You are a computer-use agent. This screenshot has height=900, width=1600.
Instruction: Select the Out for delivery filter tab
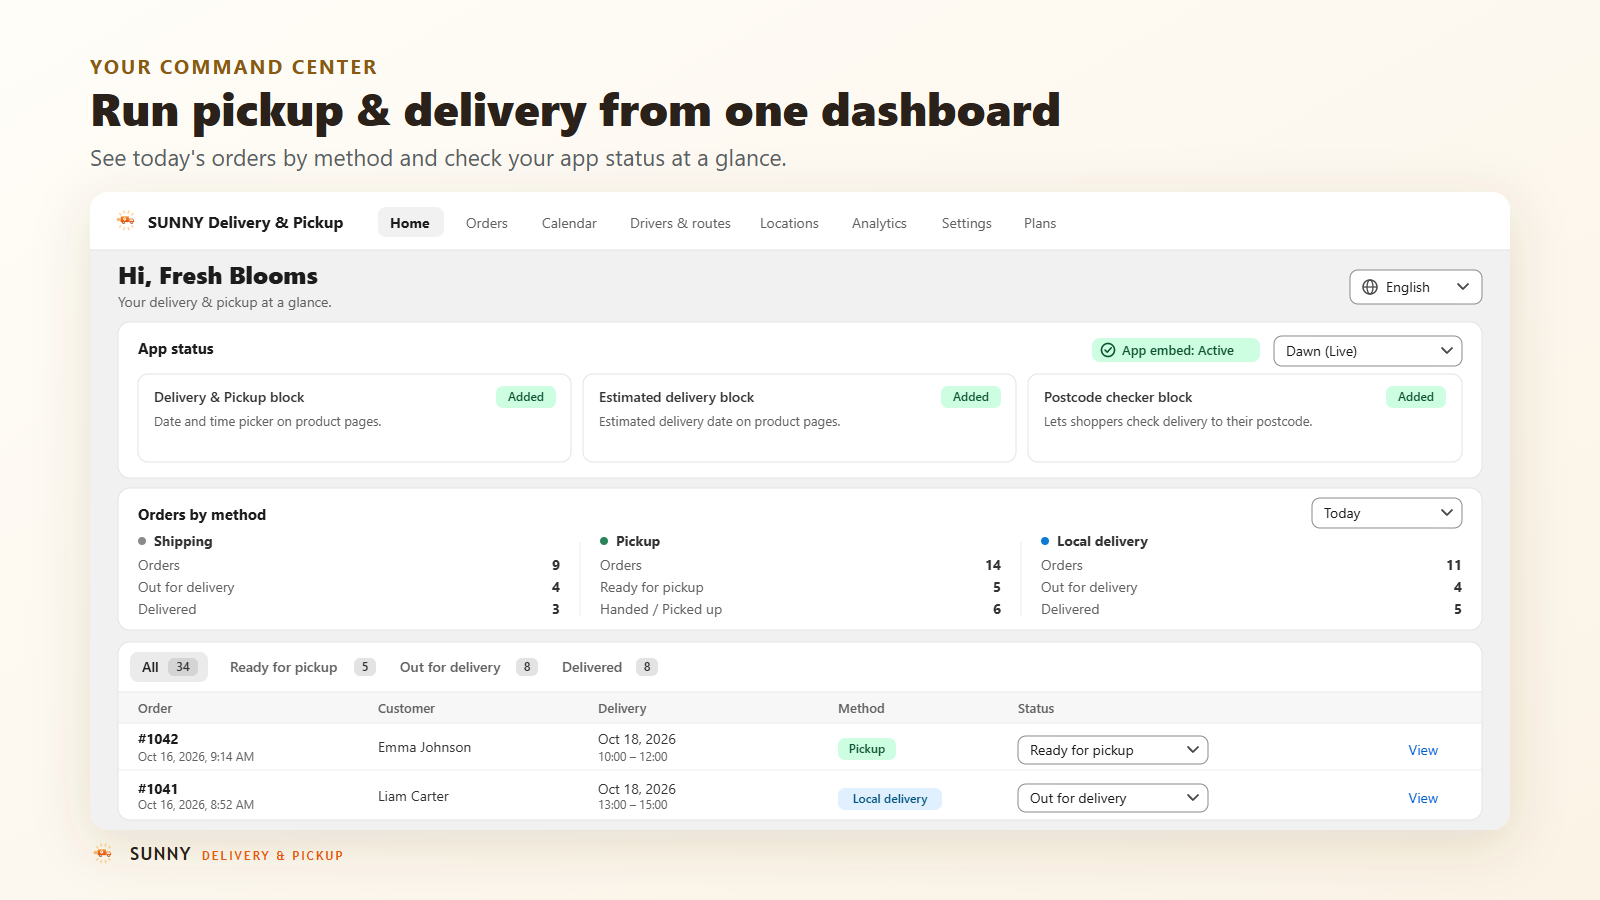coord(468,667)
